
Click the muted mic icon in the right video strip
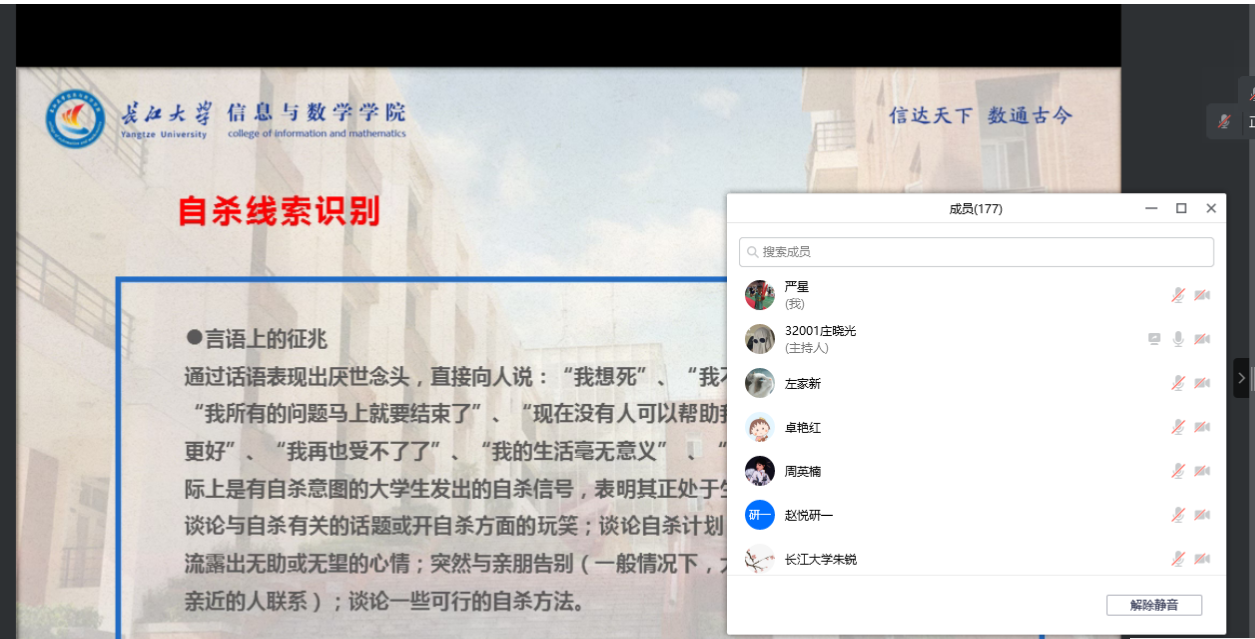coord(1224,122)
